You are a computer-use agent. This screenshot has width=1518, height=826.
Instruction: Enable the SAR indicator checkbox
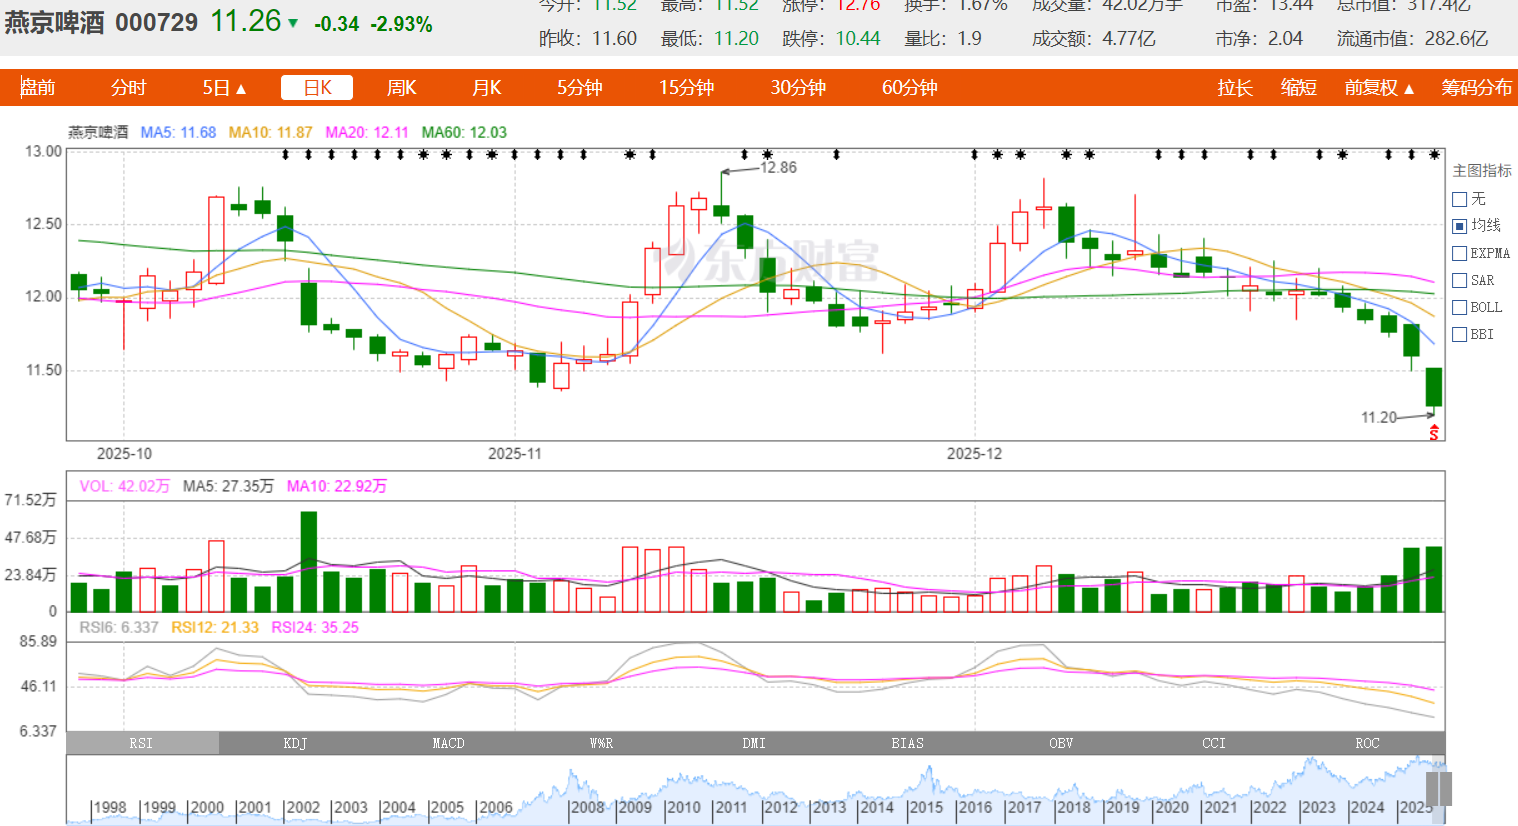coord(1459,280)
